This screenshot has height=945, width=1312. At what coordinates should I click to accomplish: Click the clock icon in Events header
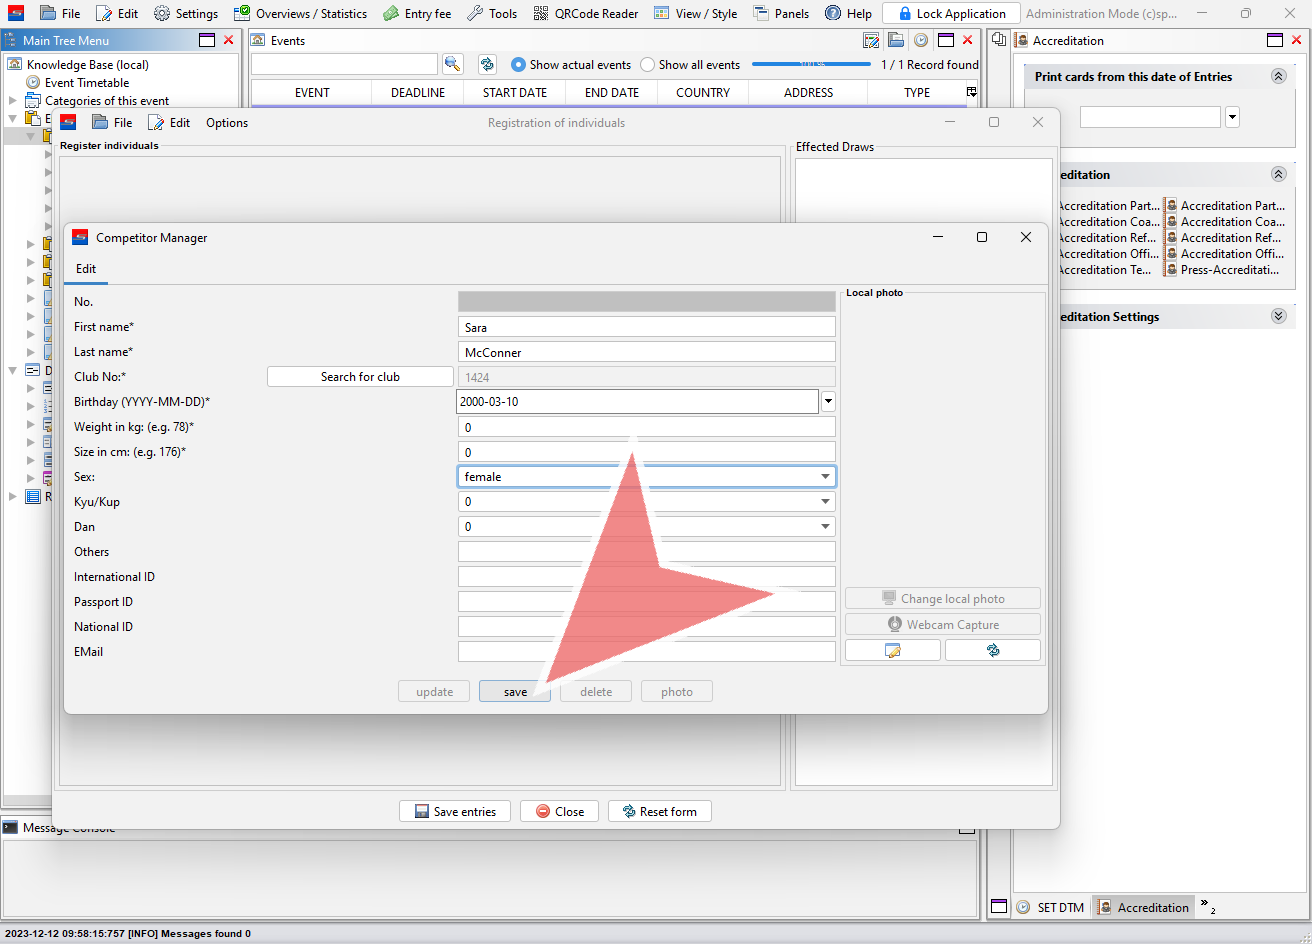920,40
